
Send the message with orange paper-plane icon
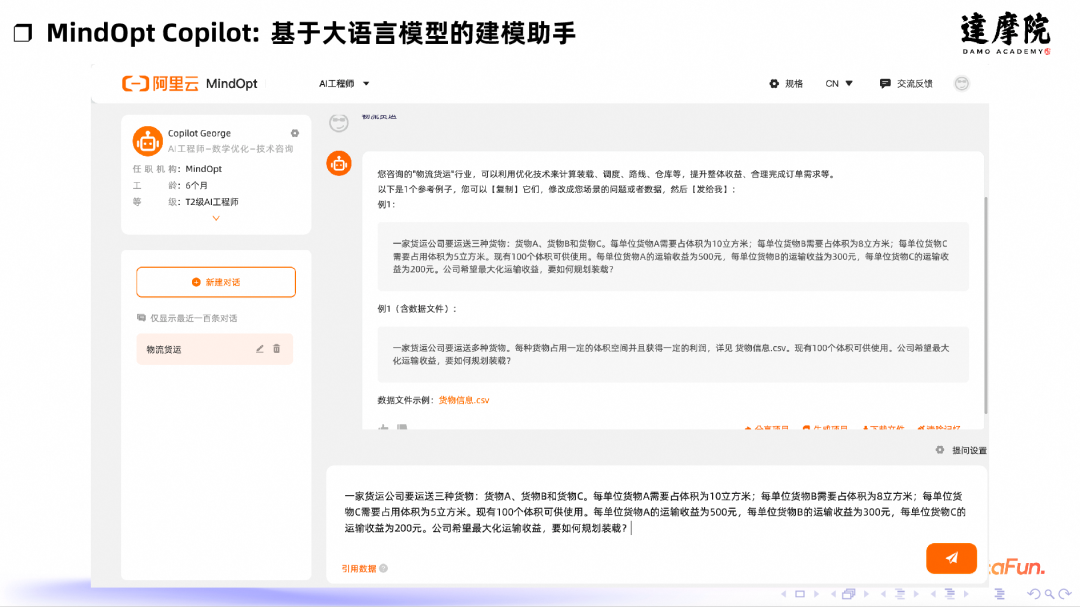coord(951,558)
